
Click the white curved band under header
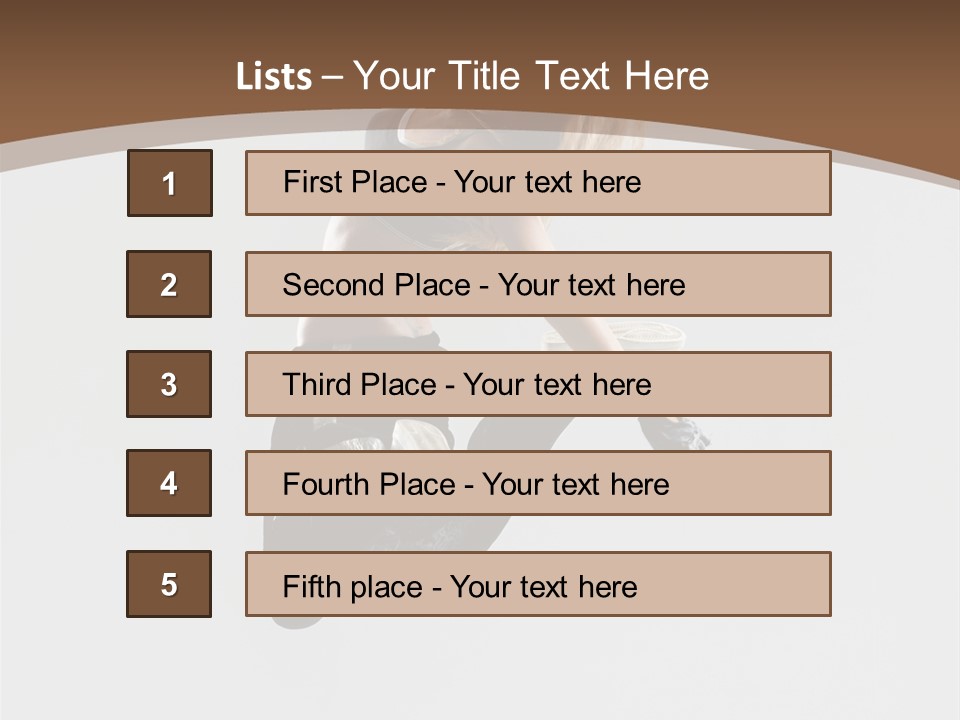pyautogui.click(x=60, y=150)
